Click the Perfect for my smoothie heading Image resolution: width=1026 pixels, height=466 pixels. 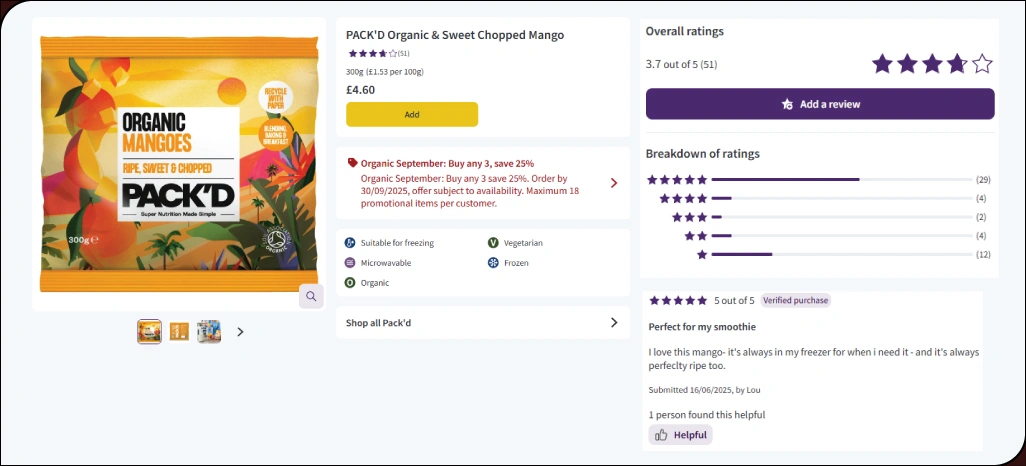click(x=702, y=327)
